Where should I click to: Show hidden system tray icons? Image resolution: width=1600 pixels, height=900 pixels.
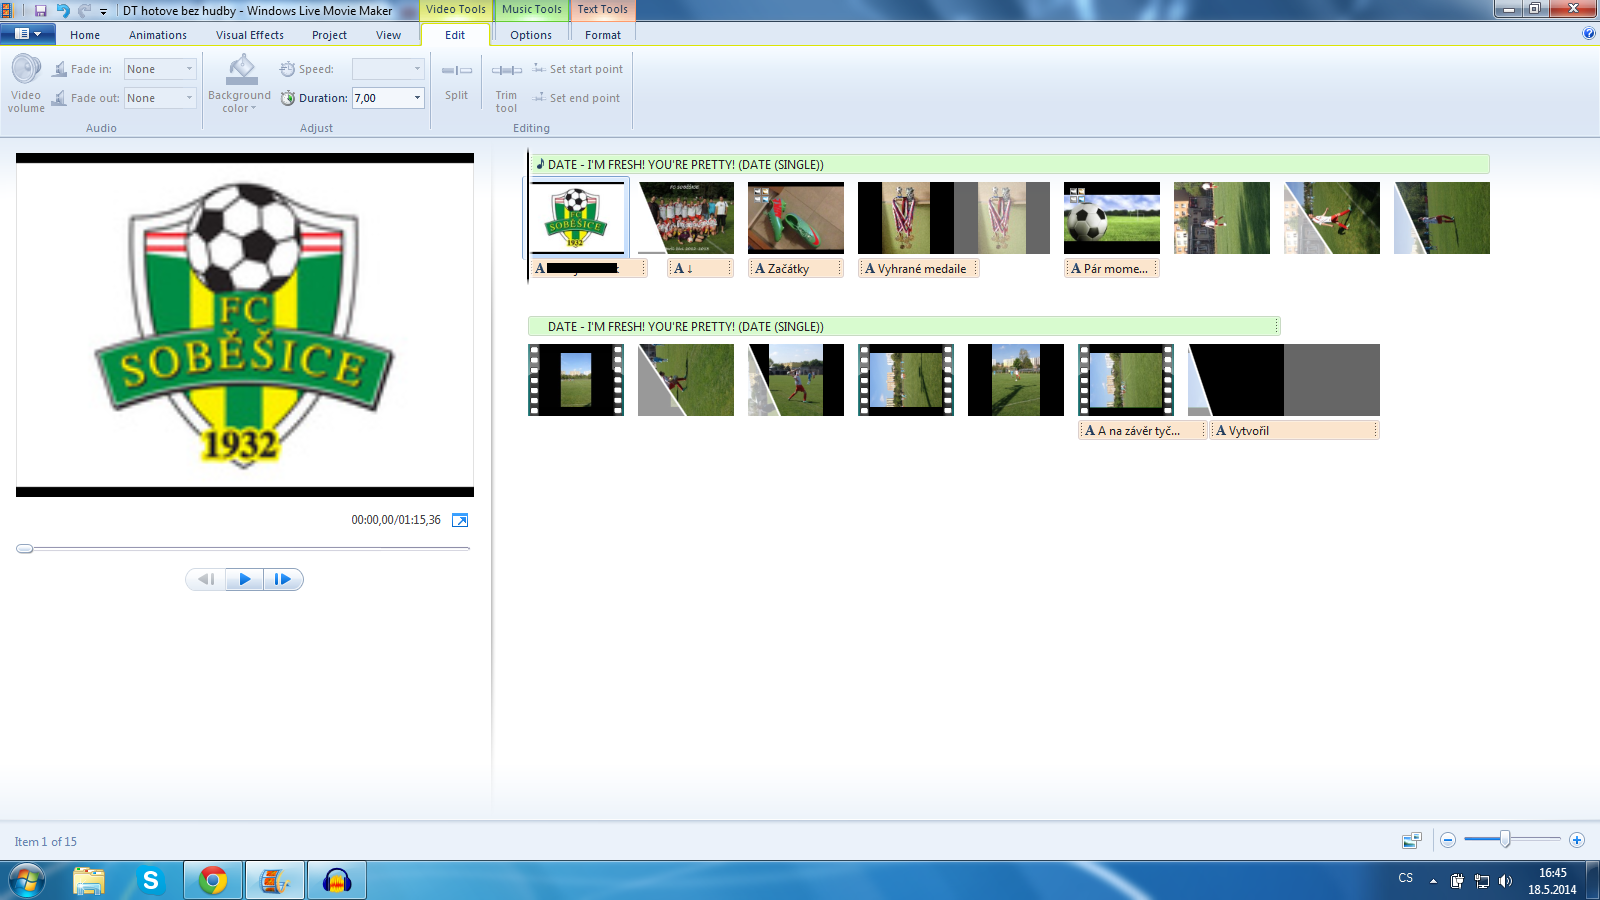coord(1433,881)
